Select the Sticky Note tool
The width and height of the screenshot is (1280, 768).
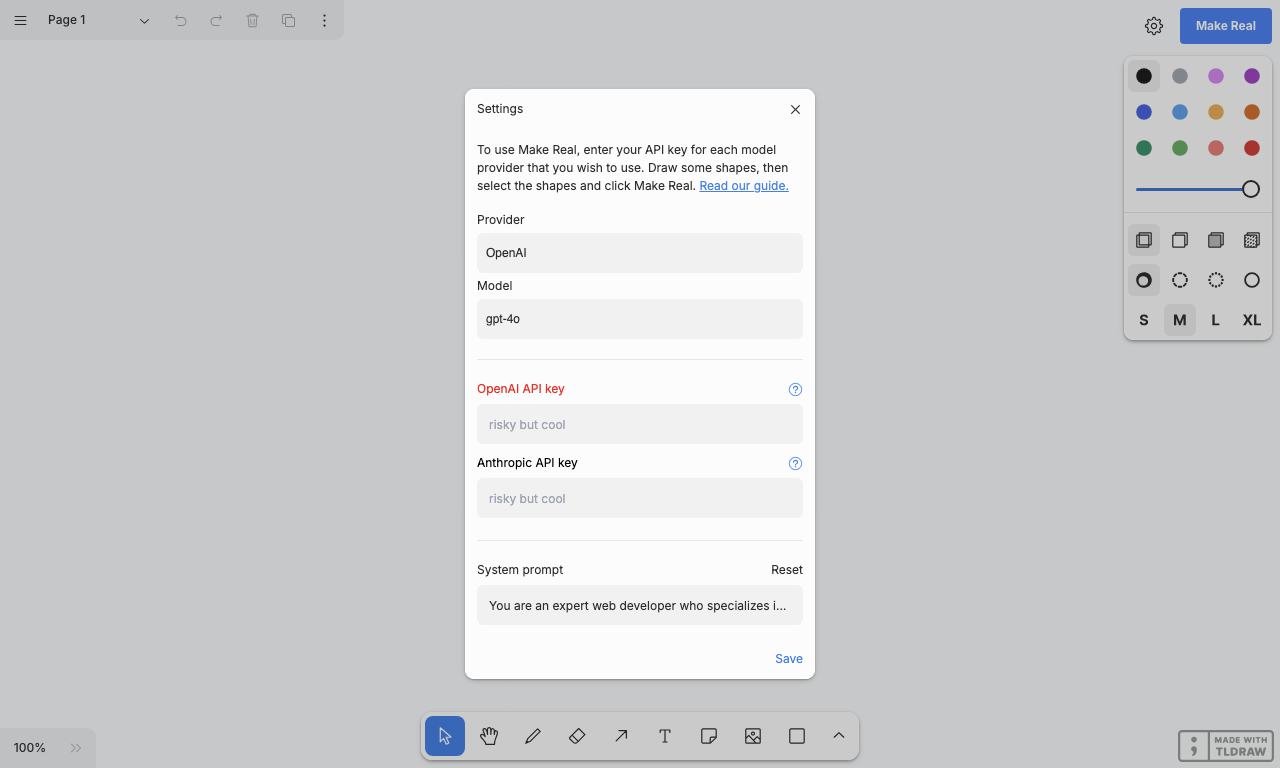(709, 736)
